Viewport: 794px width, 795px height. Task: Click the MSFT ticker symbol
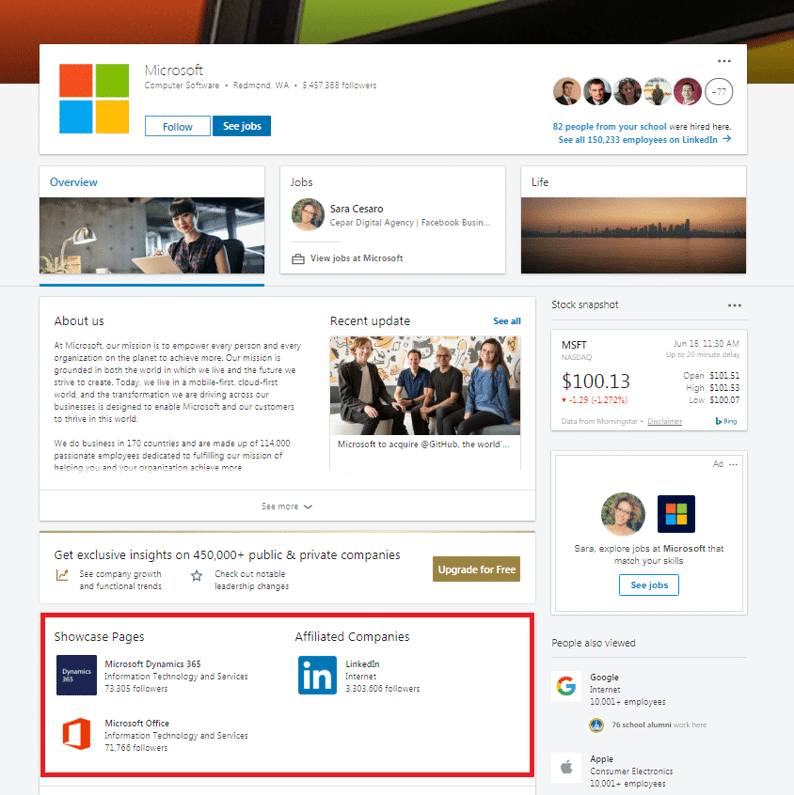click(x=574, y=345)
